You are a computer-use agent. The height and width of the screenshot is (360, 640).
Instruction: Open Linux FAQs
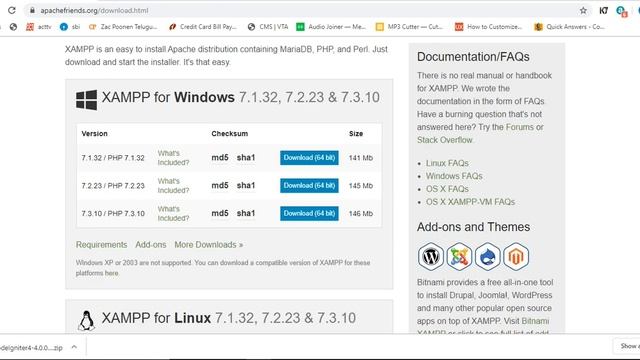(447, 163)
